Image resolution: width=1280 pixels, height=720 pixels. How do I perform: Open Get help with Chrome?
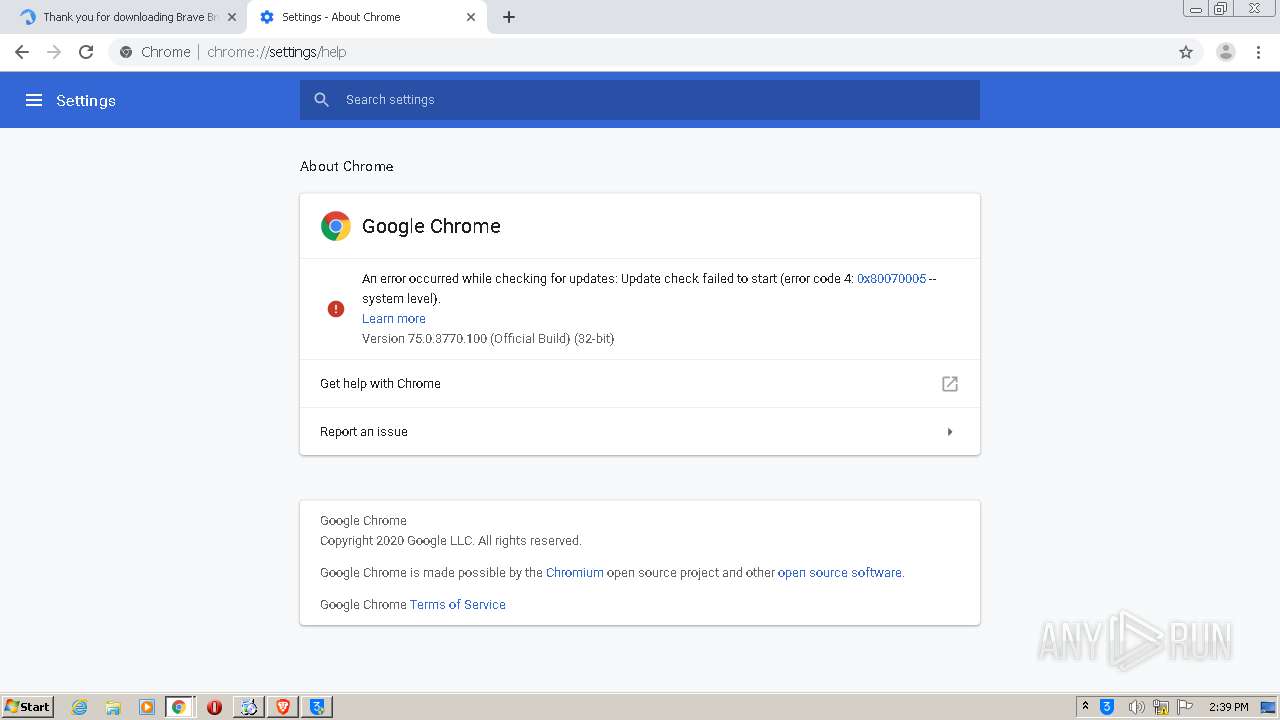coord(640,384)
